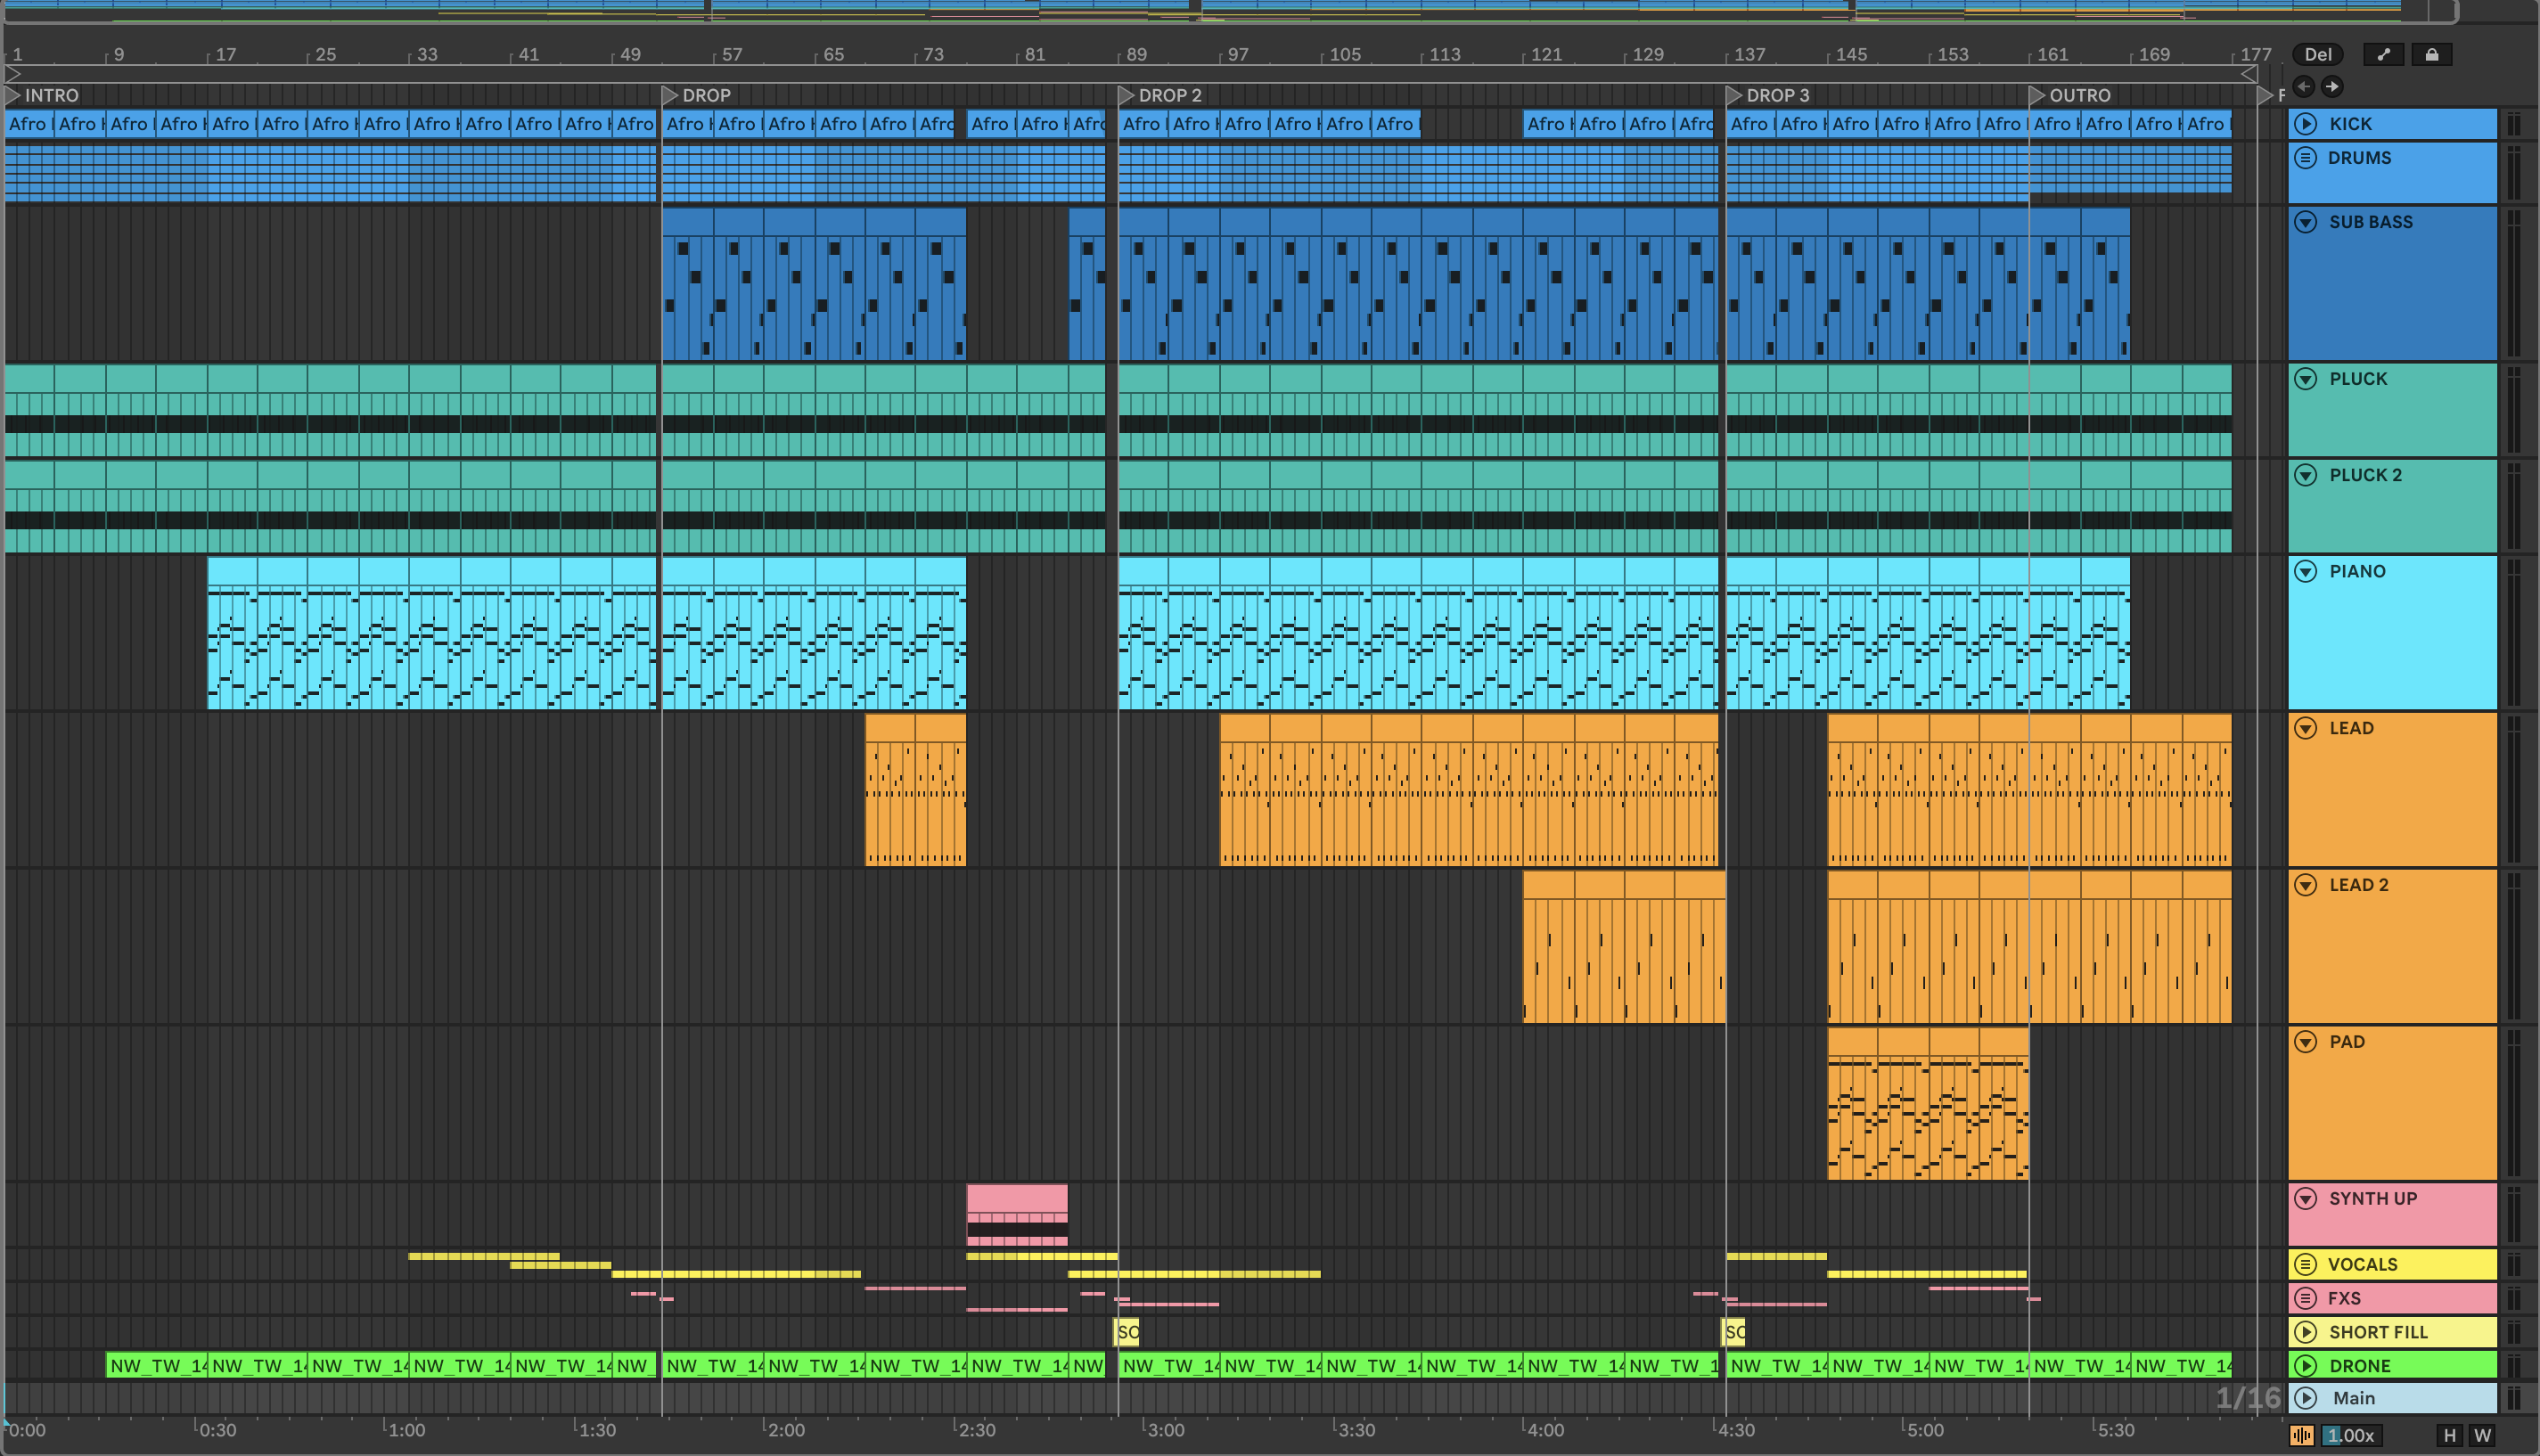Jump to next locator arrow
The height and width of the screenshot is (1456, 2540).
click(2332, 86)
